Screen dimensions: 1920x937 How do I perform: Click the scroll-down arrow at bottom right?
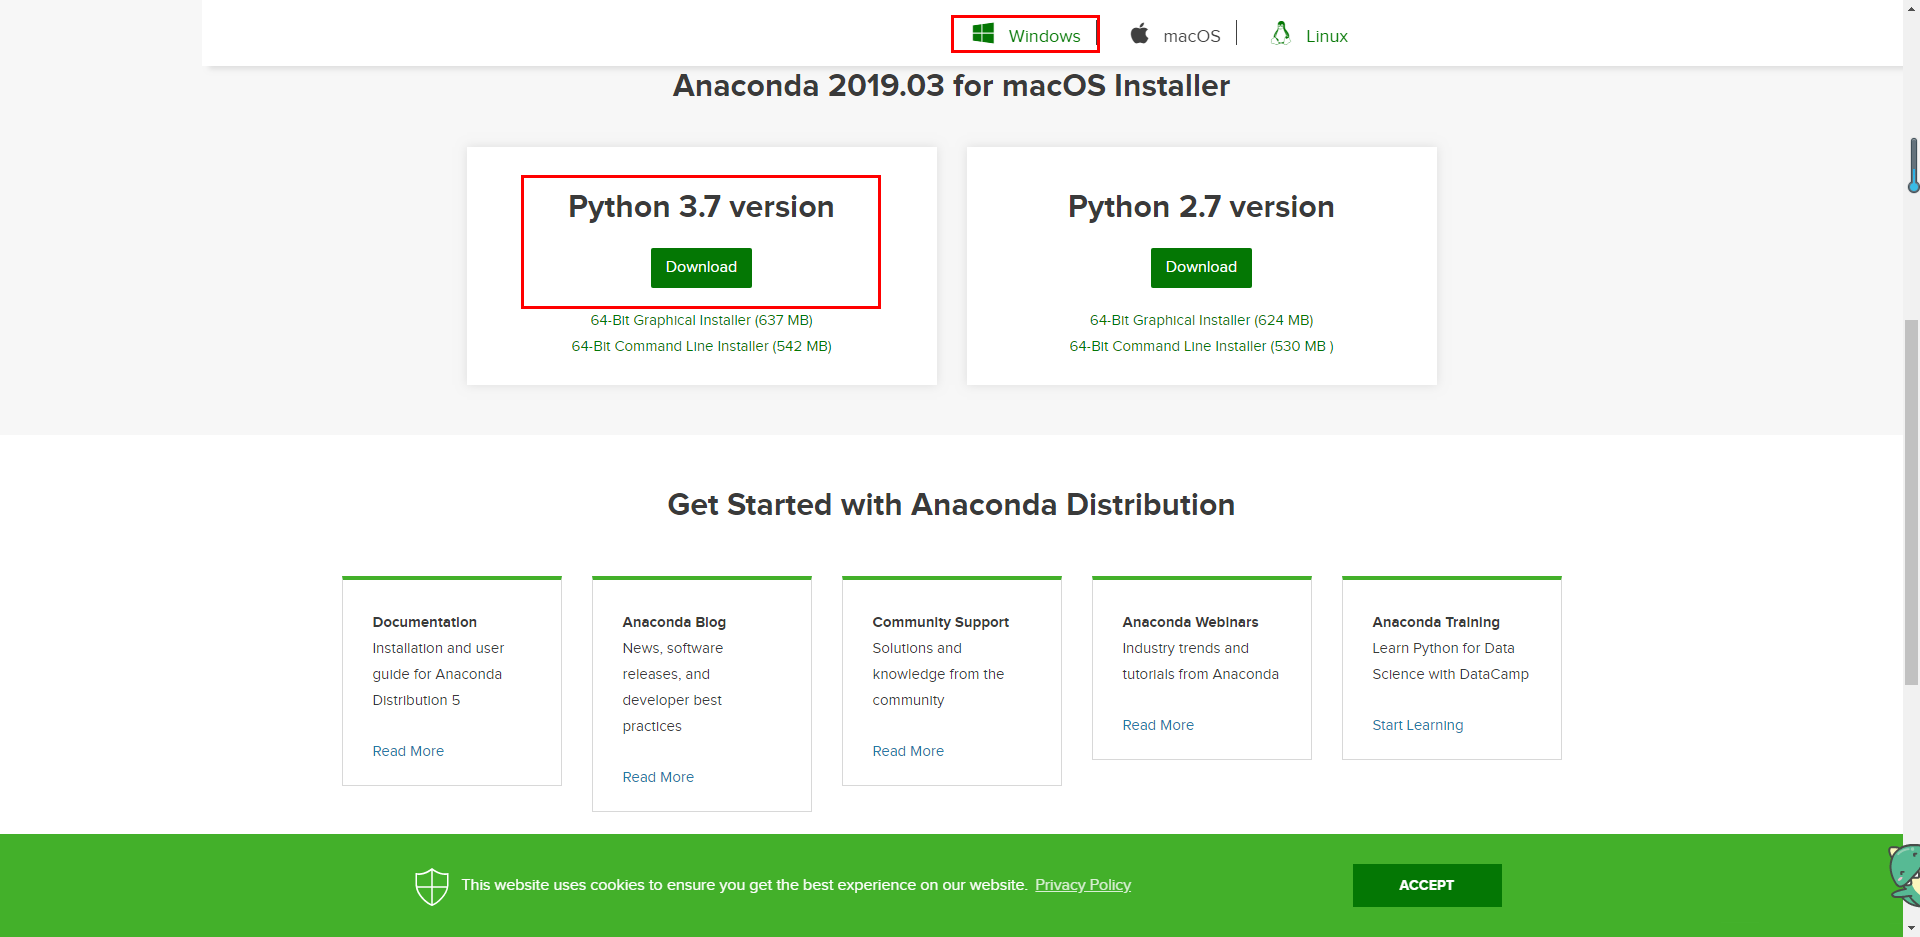[x=1909, y=928]
